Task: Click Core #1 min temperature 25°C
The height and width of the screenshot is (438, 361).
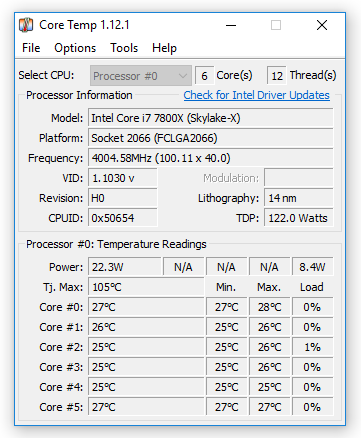Action: [227, 327]
